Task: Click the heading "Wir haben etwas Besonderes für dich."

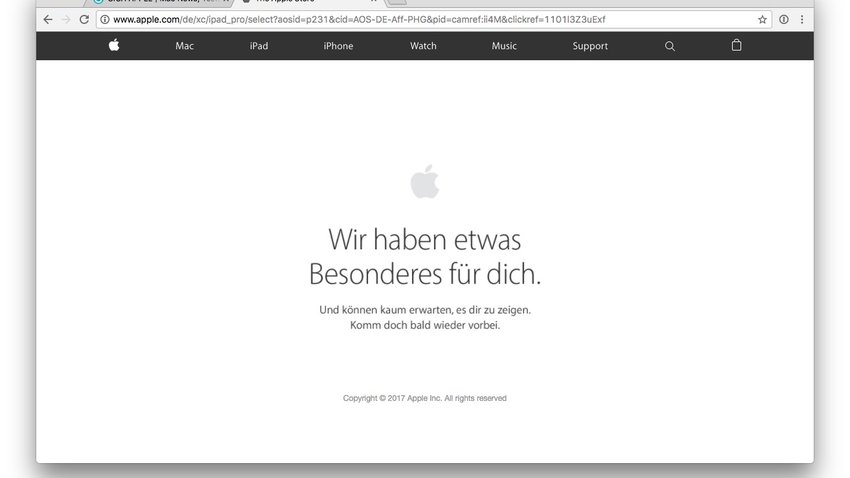Action: [424, 256]
